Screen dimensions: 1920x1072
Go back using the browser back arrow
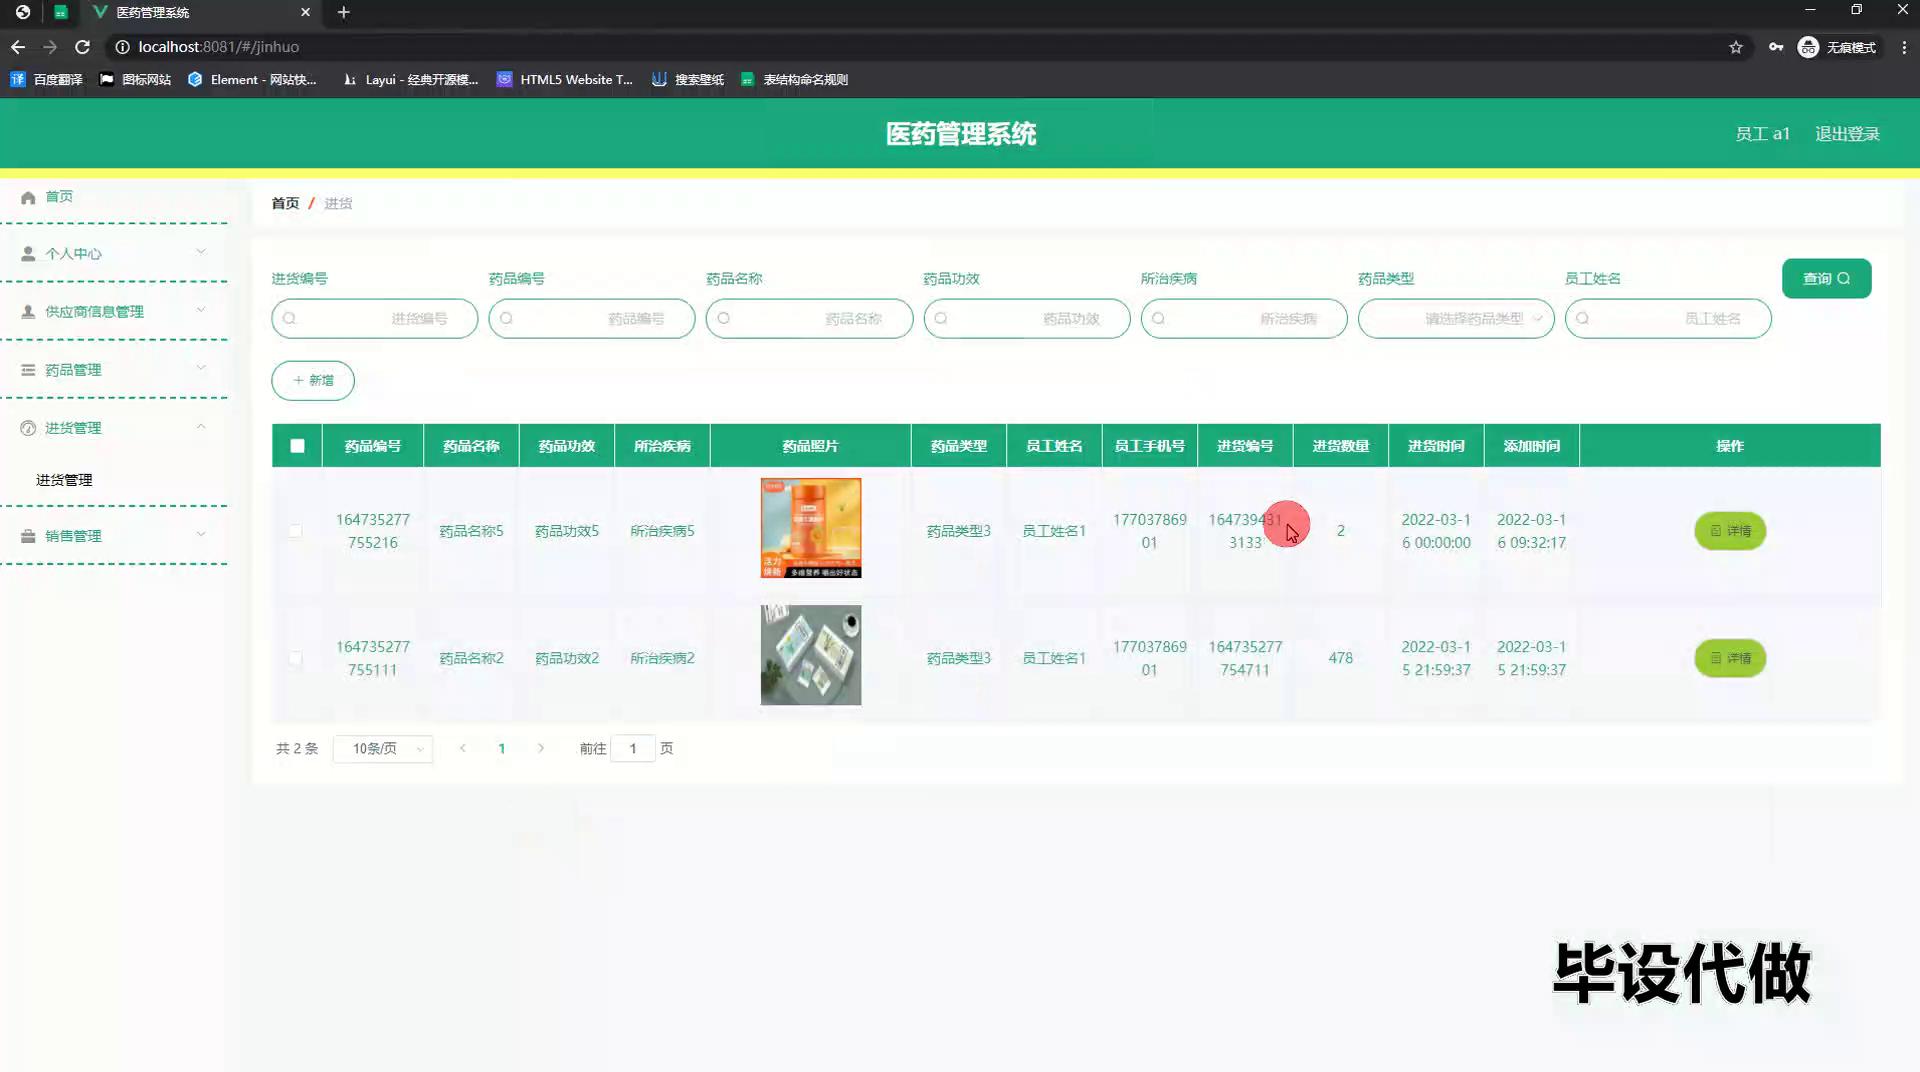pyautogui.click(x=18, y=47)
